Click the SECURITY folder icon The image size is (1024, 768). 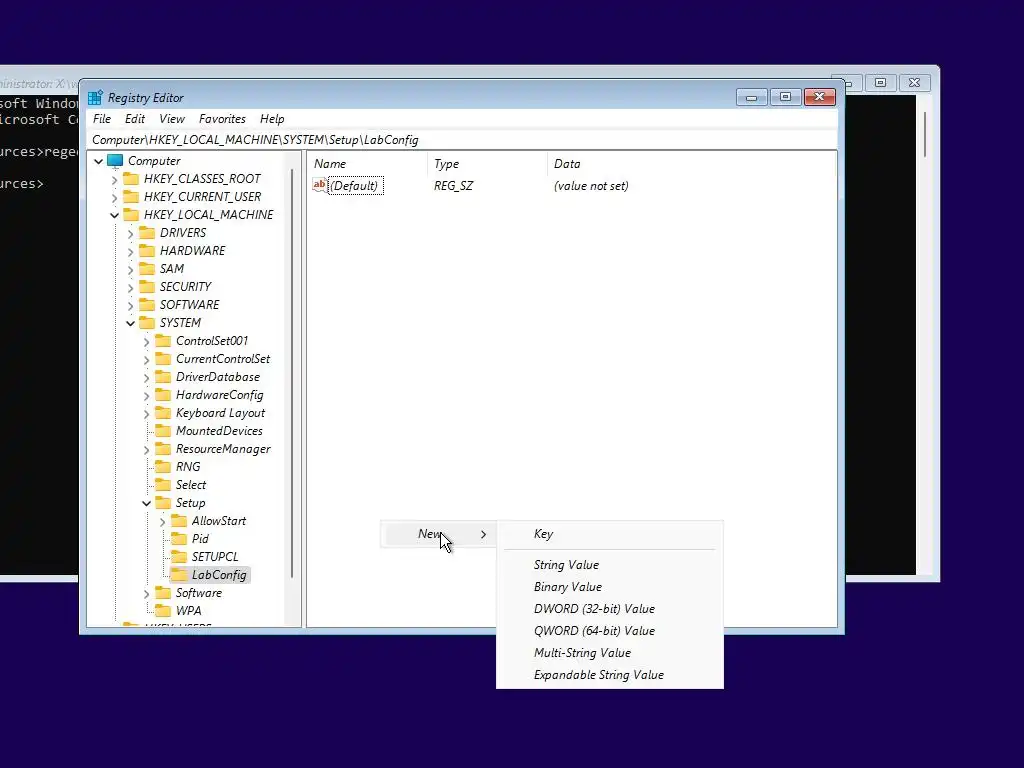coord(147,287)
